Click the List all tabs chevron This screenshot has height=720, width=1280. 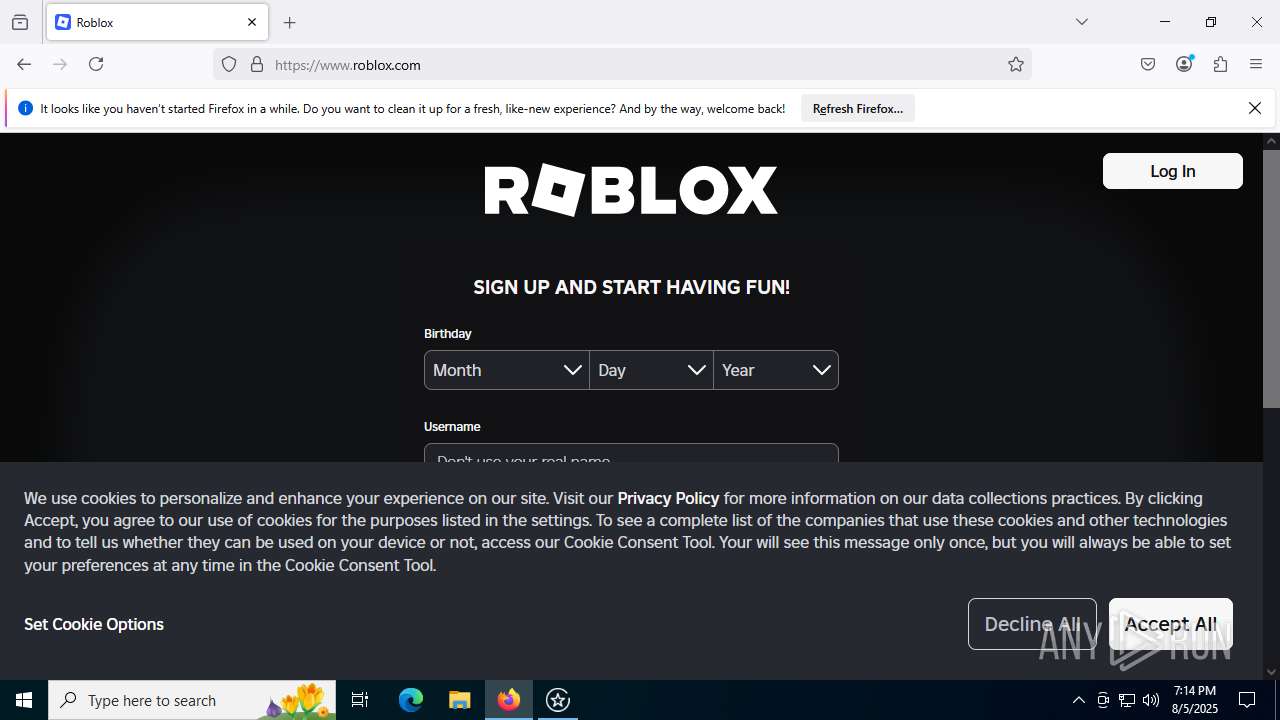(1081, 22)
